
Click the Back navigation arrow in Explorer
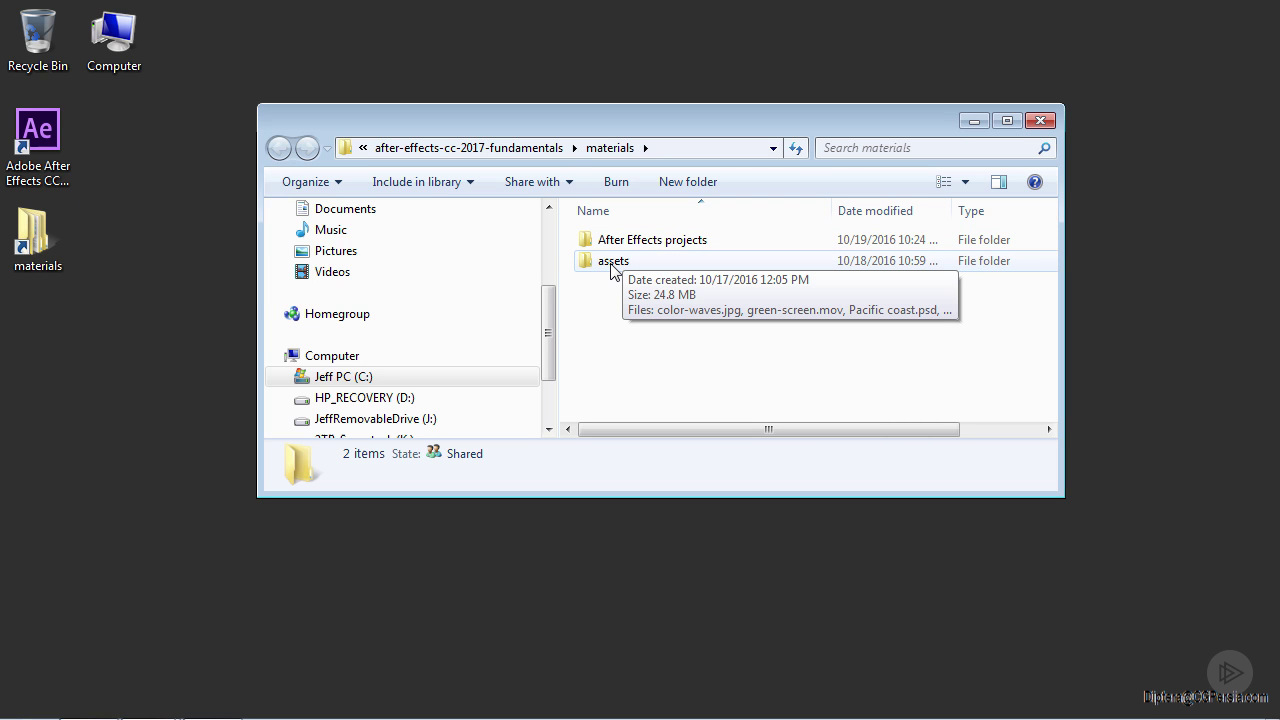[x=280, y=148]
